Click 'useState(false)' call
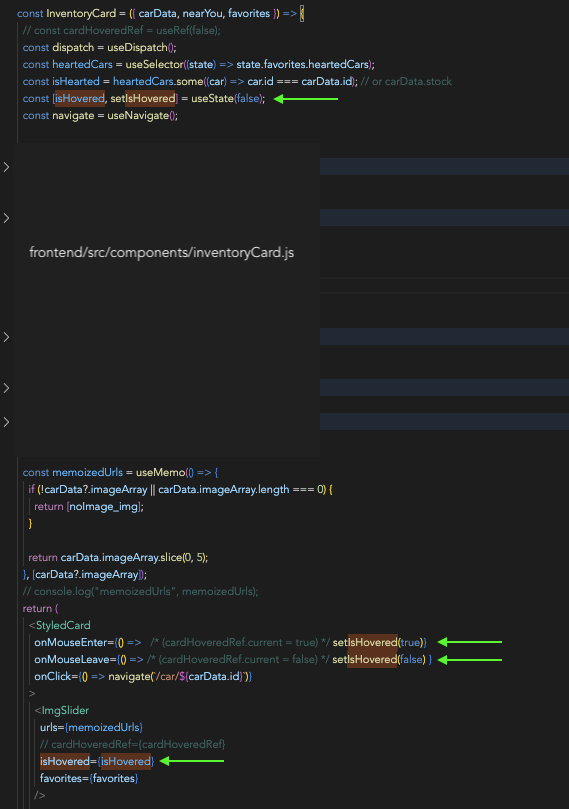 tap(227, 99)
